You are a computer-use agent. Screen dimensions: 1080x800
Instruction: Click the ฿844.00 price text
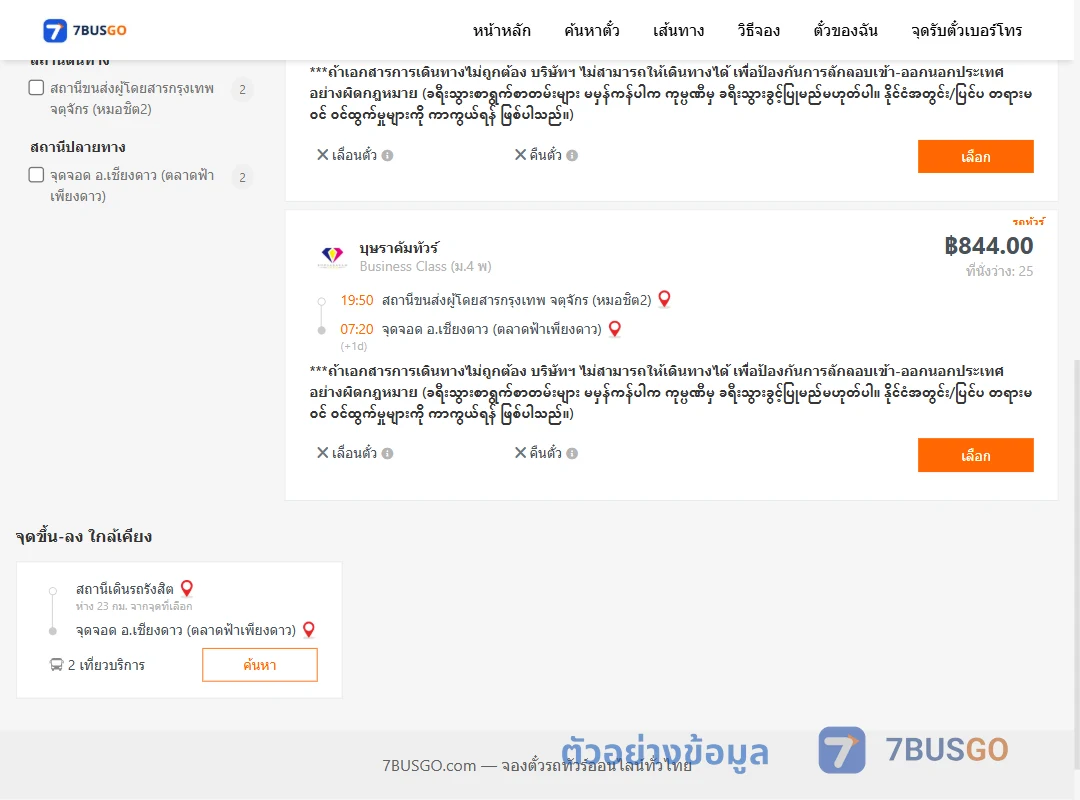988,246
